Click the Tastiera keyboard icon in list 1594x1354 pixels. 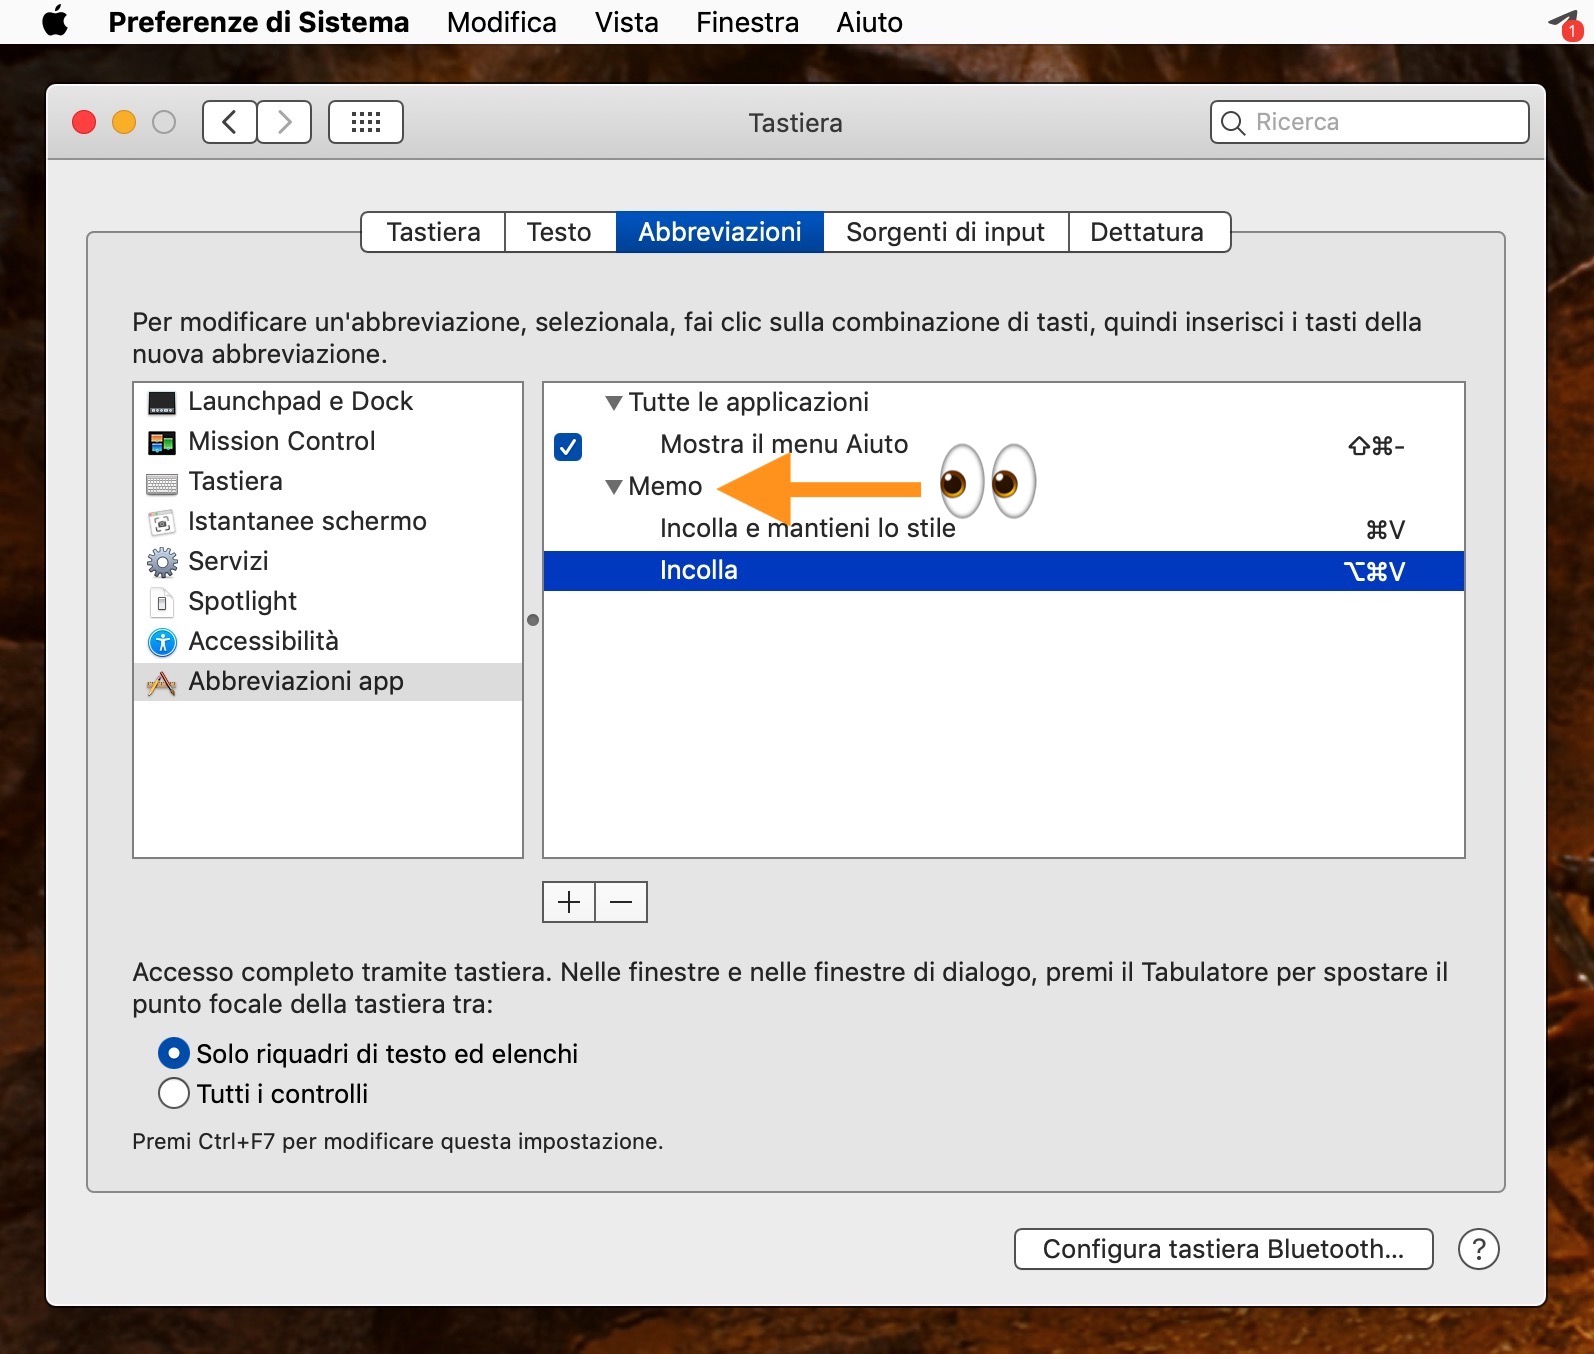(162, 483)
